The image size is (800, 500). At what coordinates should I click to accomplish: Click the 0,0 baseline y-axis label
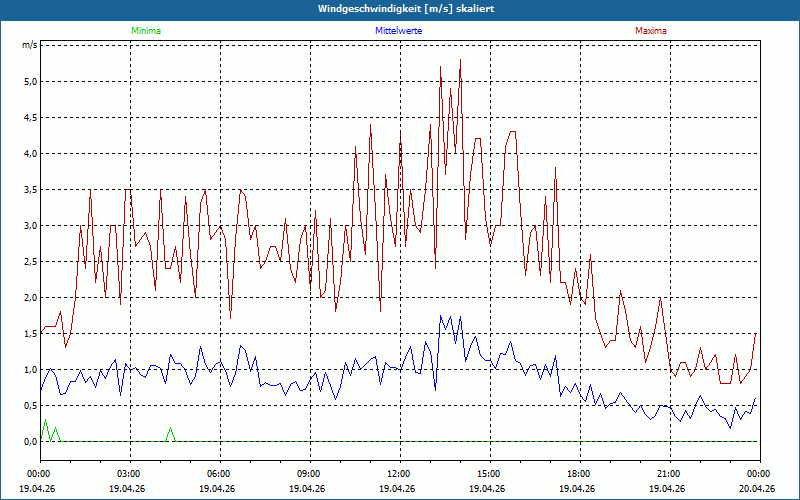29,442
